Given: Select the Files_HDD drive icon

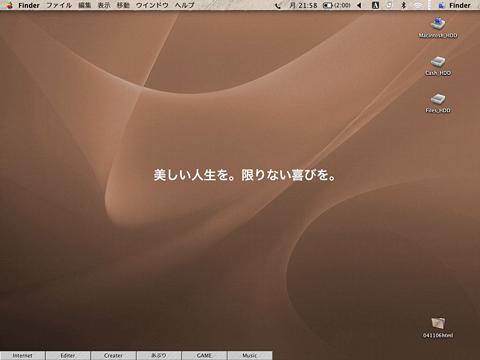Looking at the screenshot, I should coord(438,99).
